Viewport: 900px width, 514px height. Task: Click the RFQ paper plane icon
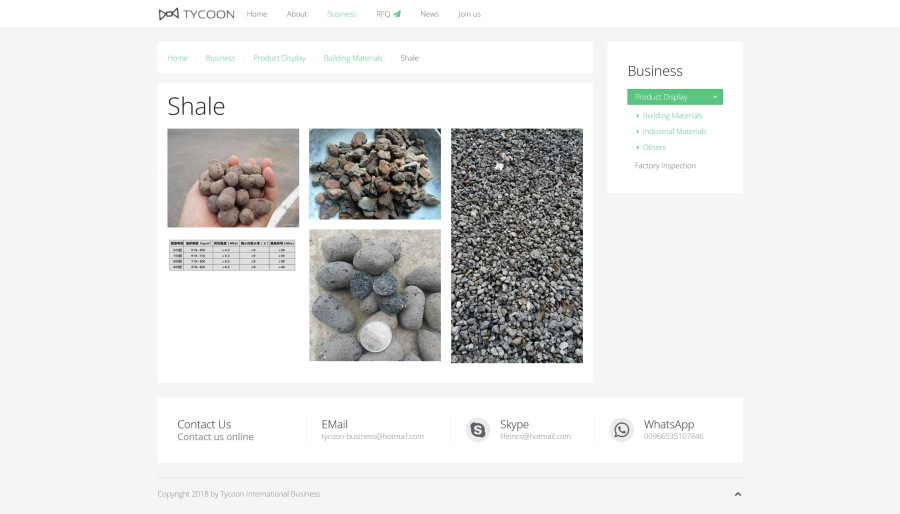pyautogui.click(x=397, y=14)
